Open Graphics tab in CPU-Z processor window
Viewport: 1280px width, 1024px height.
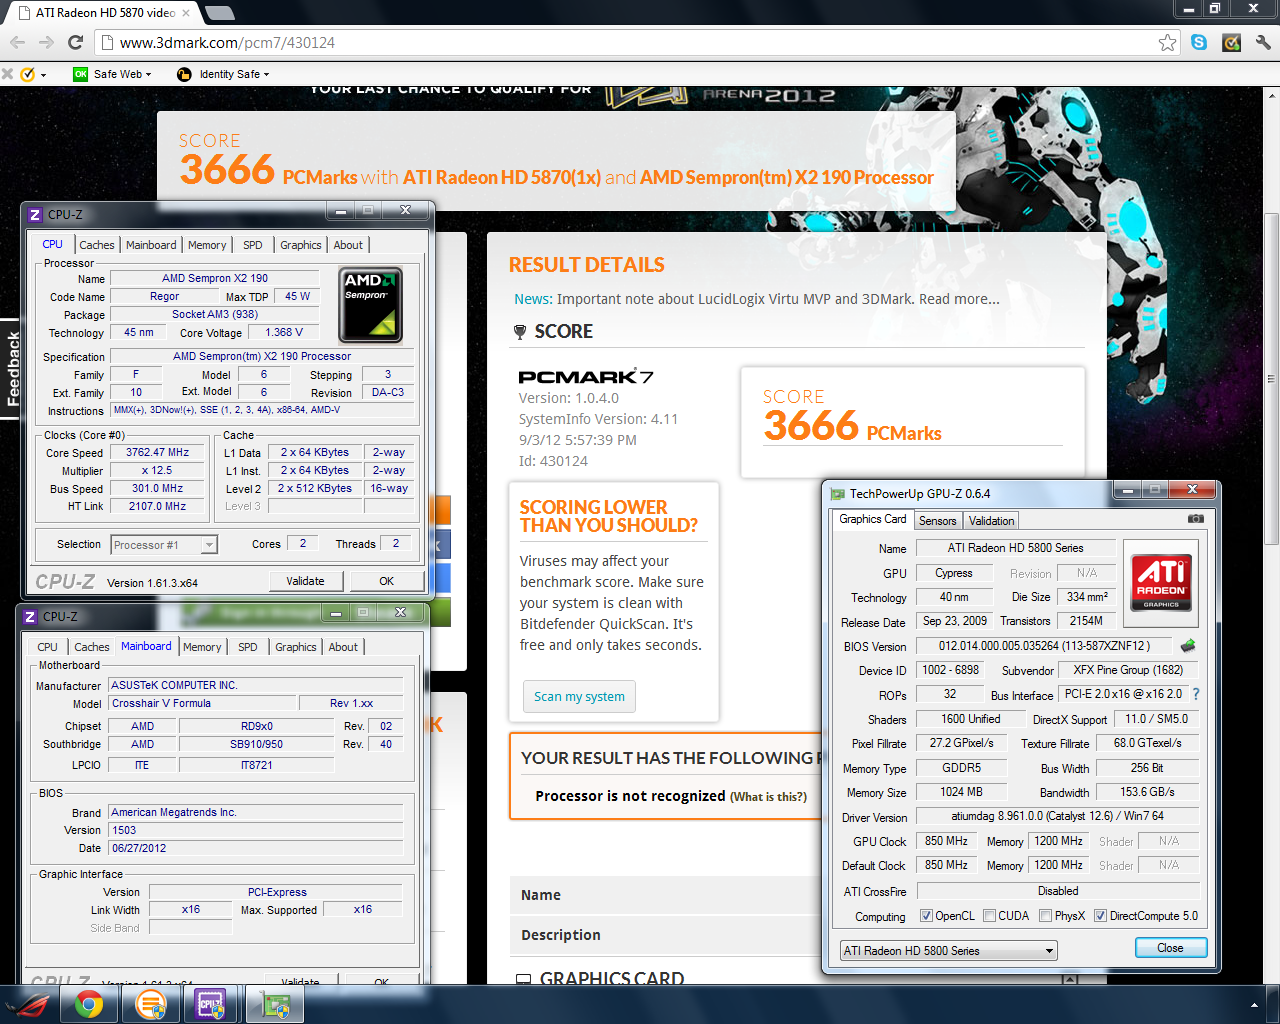(301, 245)
